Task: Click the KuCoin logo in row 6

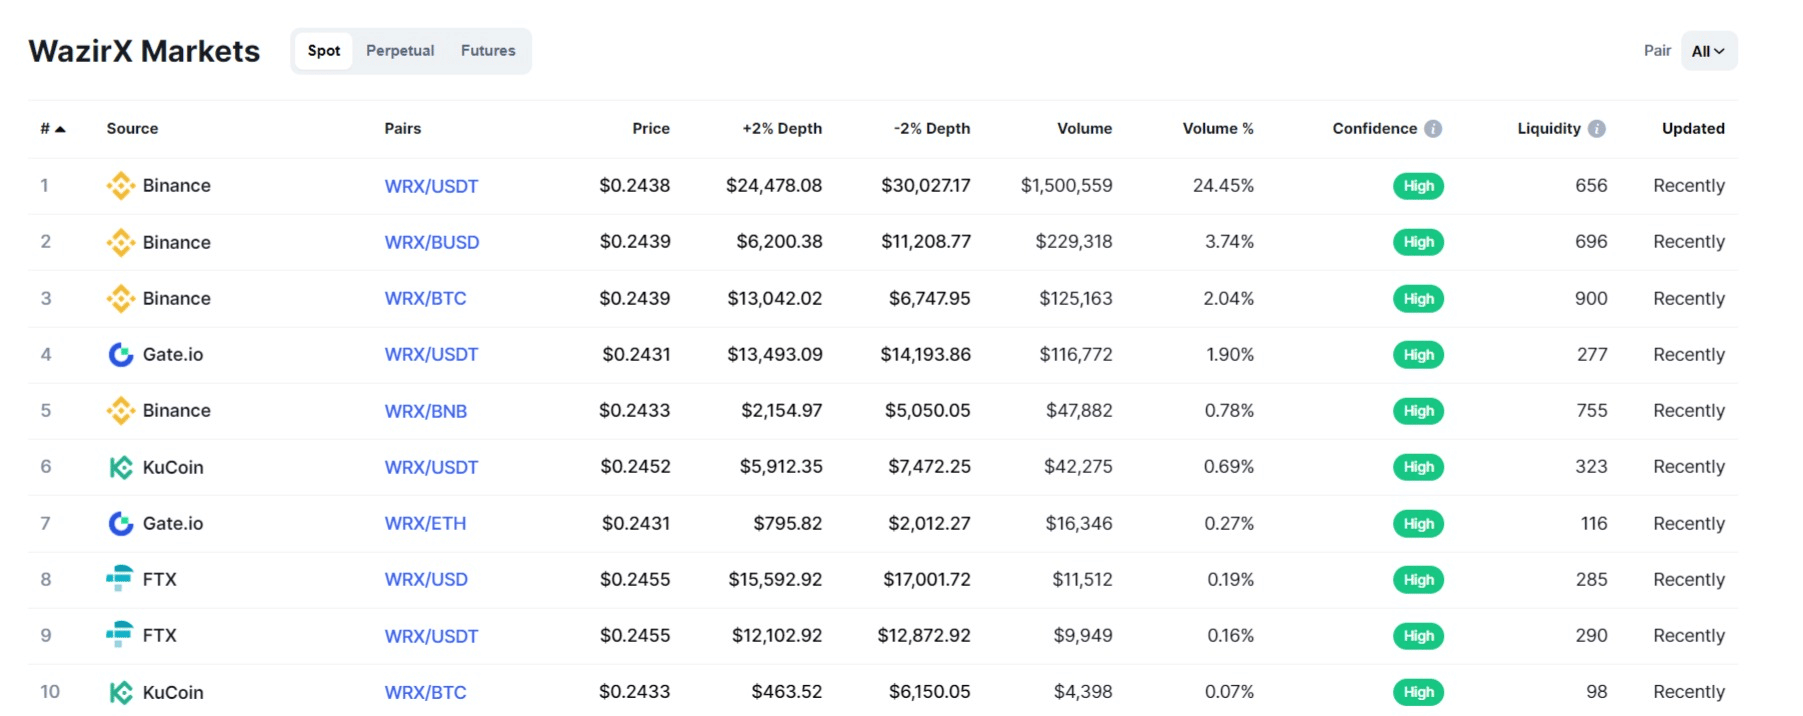Action: click(x=120, y=467)
